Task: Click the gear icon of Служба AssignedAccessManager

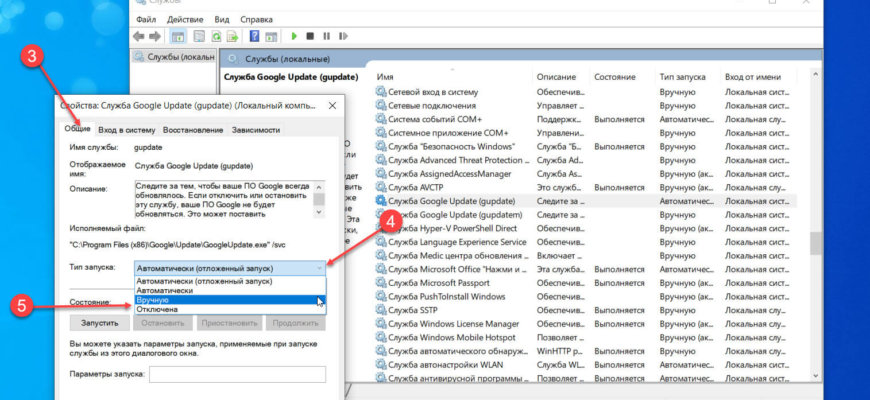Action: [x=381, y=174]
